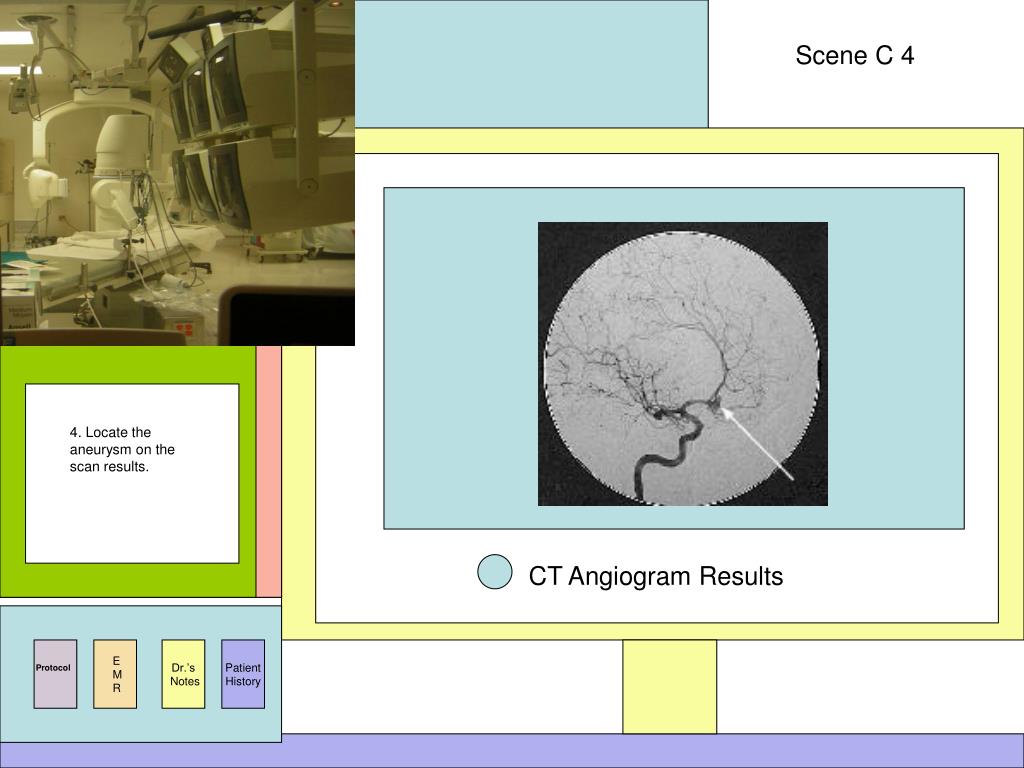Select the round CT Angiogram Results indicator
The height and width of the screenshot is (768, 1024).
(494, 572)
